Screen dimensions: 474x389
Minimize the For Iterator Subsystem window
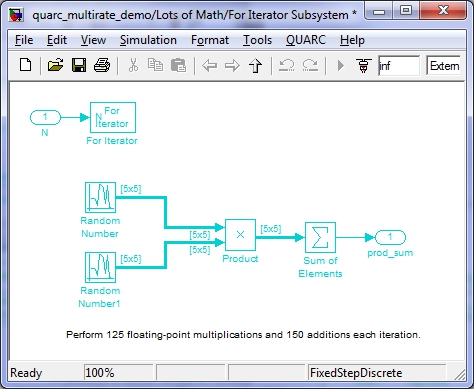pyautogui.click(x=379, y=11)
